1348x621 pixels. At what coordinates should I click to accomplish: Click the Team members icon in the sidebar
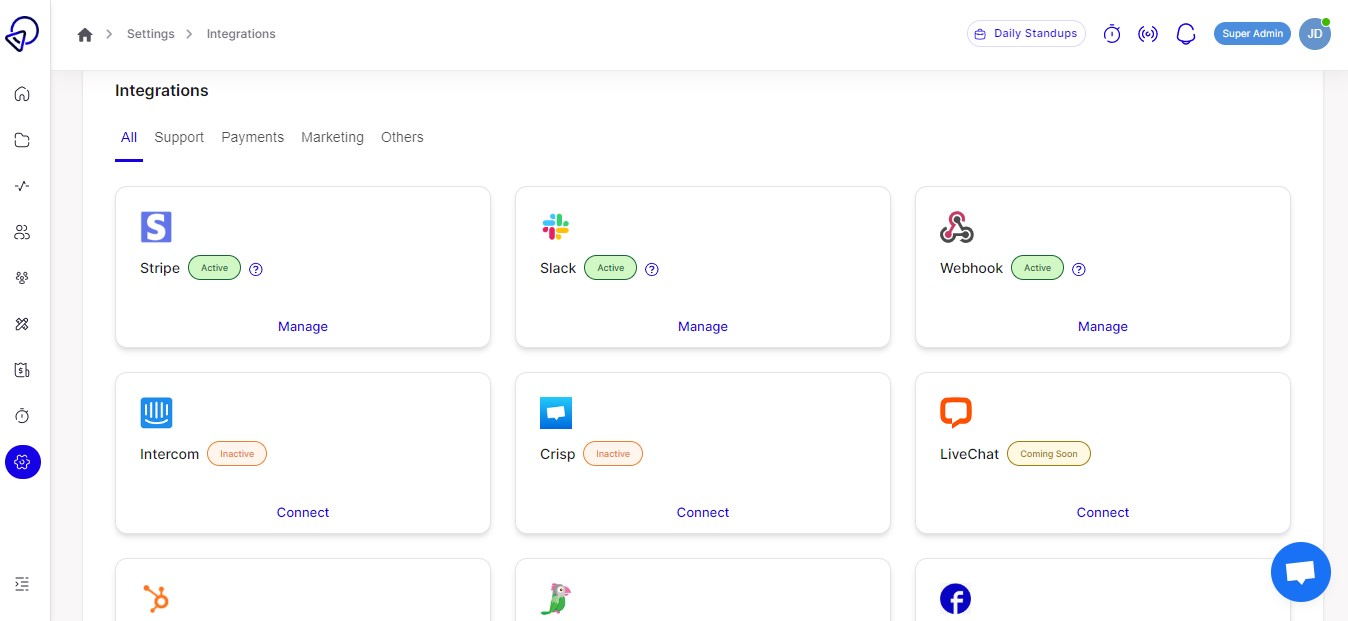point(22,231)
